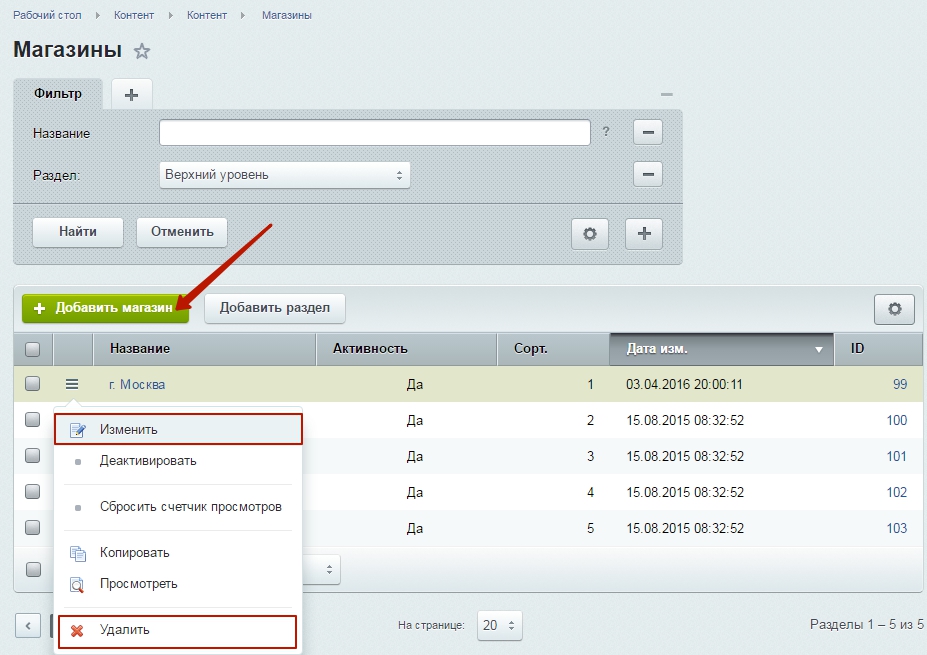
Task: Click the plus button to add filter field
Action: point(644,234)
